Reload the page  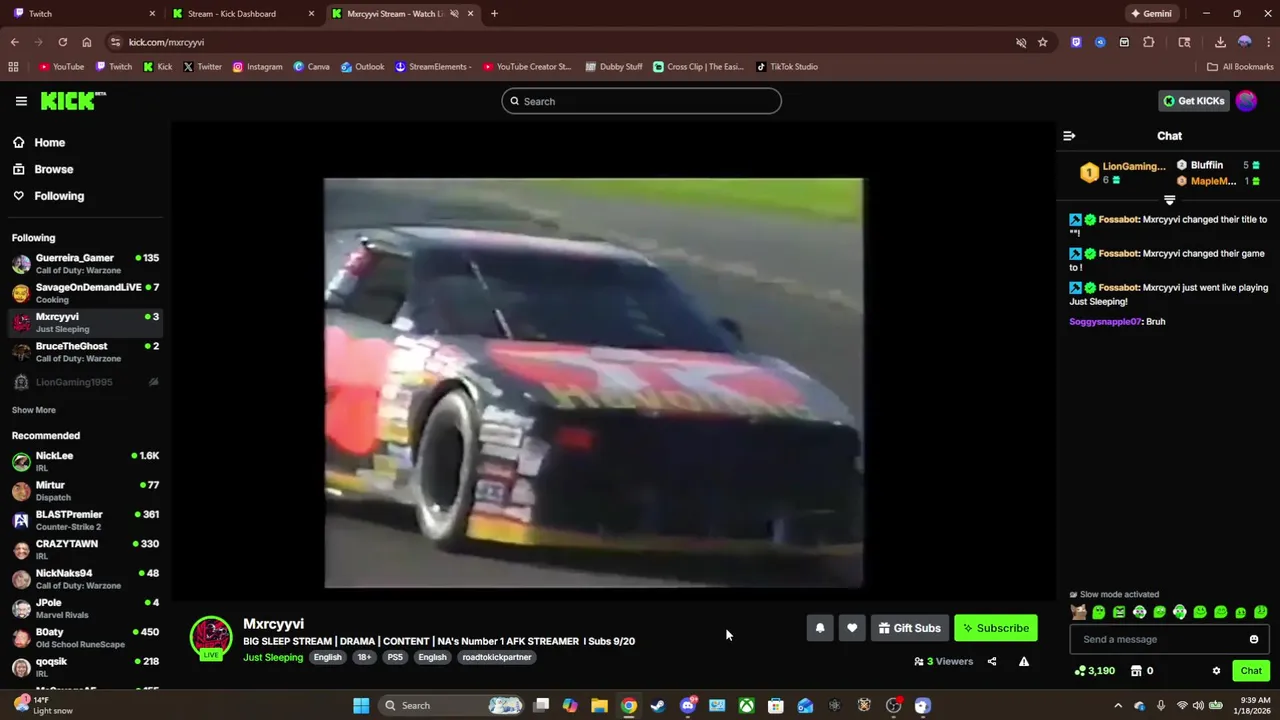tap(62, 42)
